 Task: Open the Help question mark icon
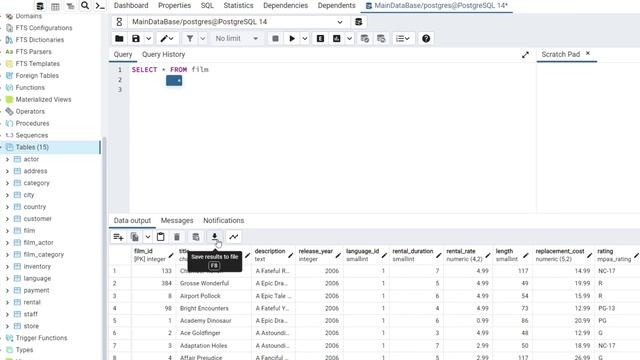pos(426,38)
